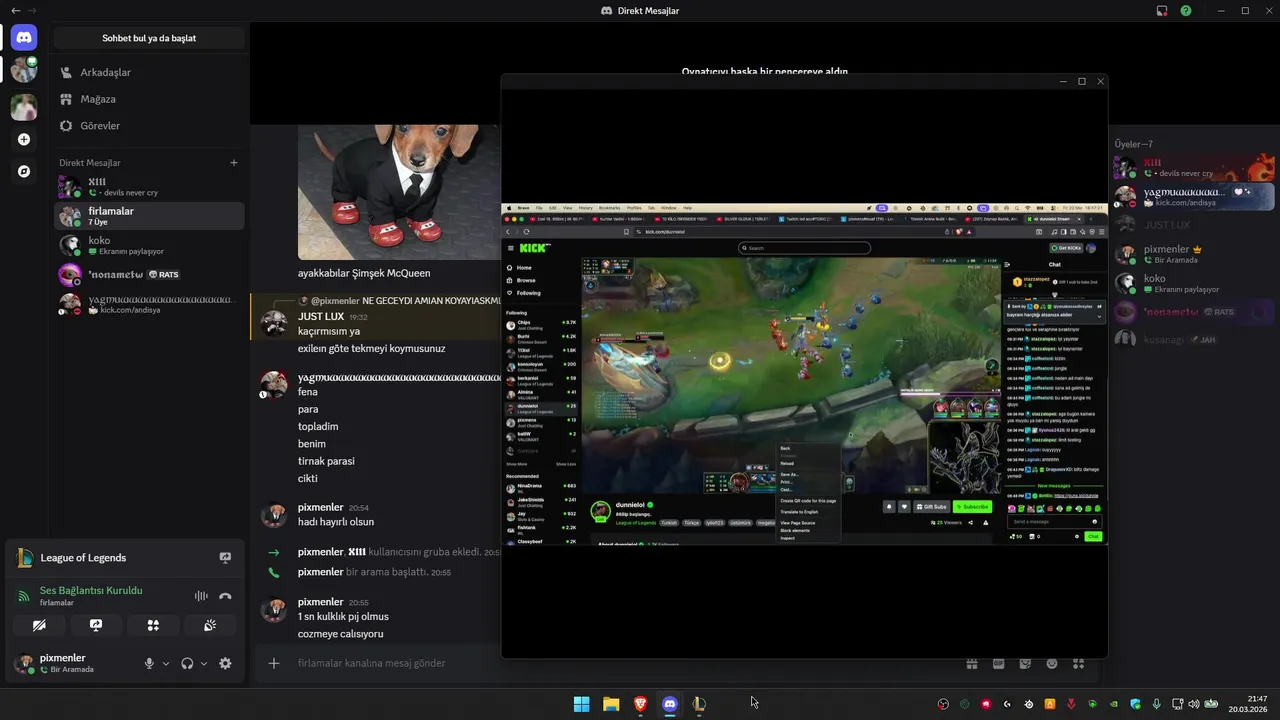Open the dog in suit image
This screenshot has height=720, width=1280.
[x=400, y=192]
